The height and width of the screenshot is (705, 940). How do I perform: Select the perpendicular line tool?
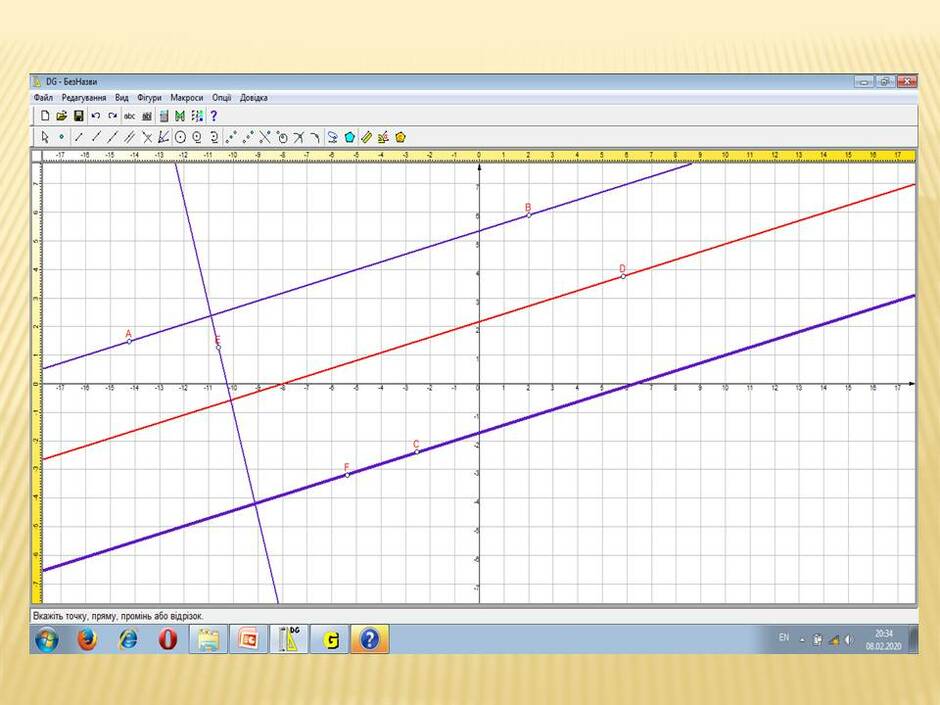point(147,137)
